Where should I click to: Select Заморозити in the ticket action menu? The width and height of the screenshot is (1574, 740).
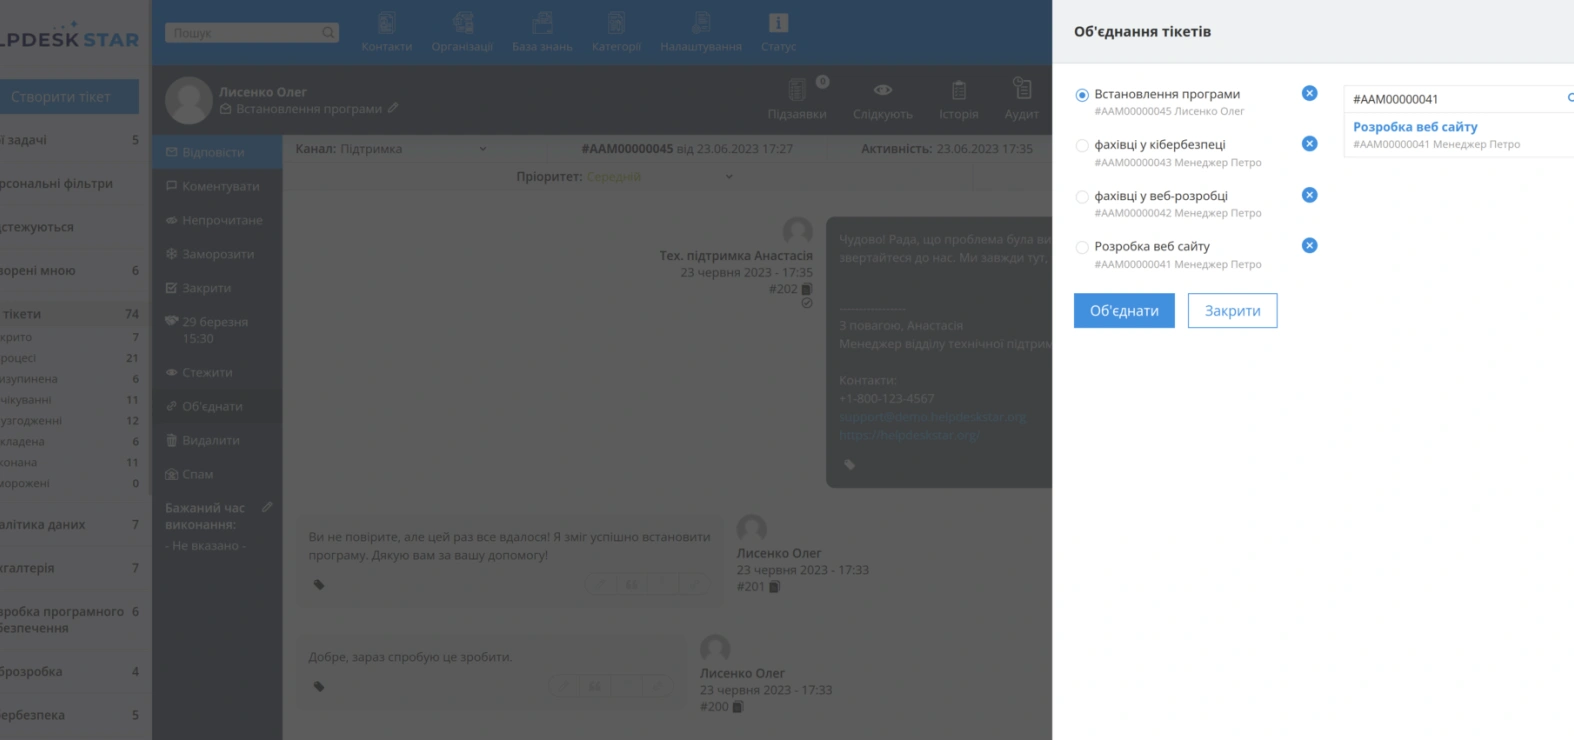217,254
